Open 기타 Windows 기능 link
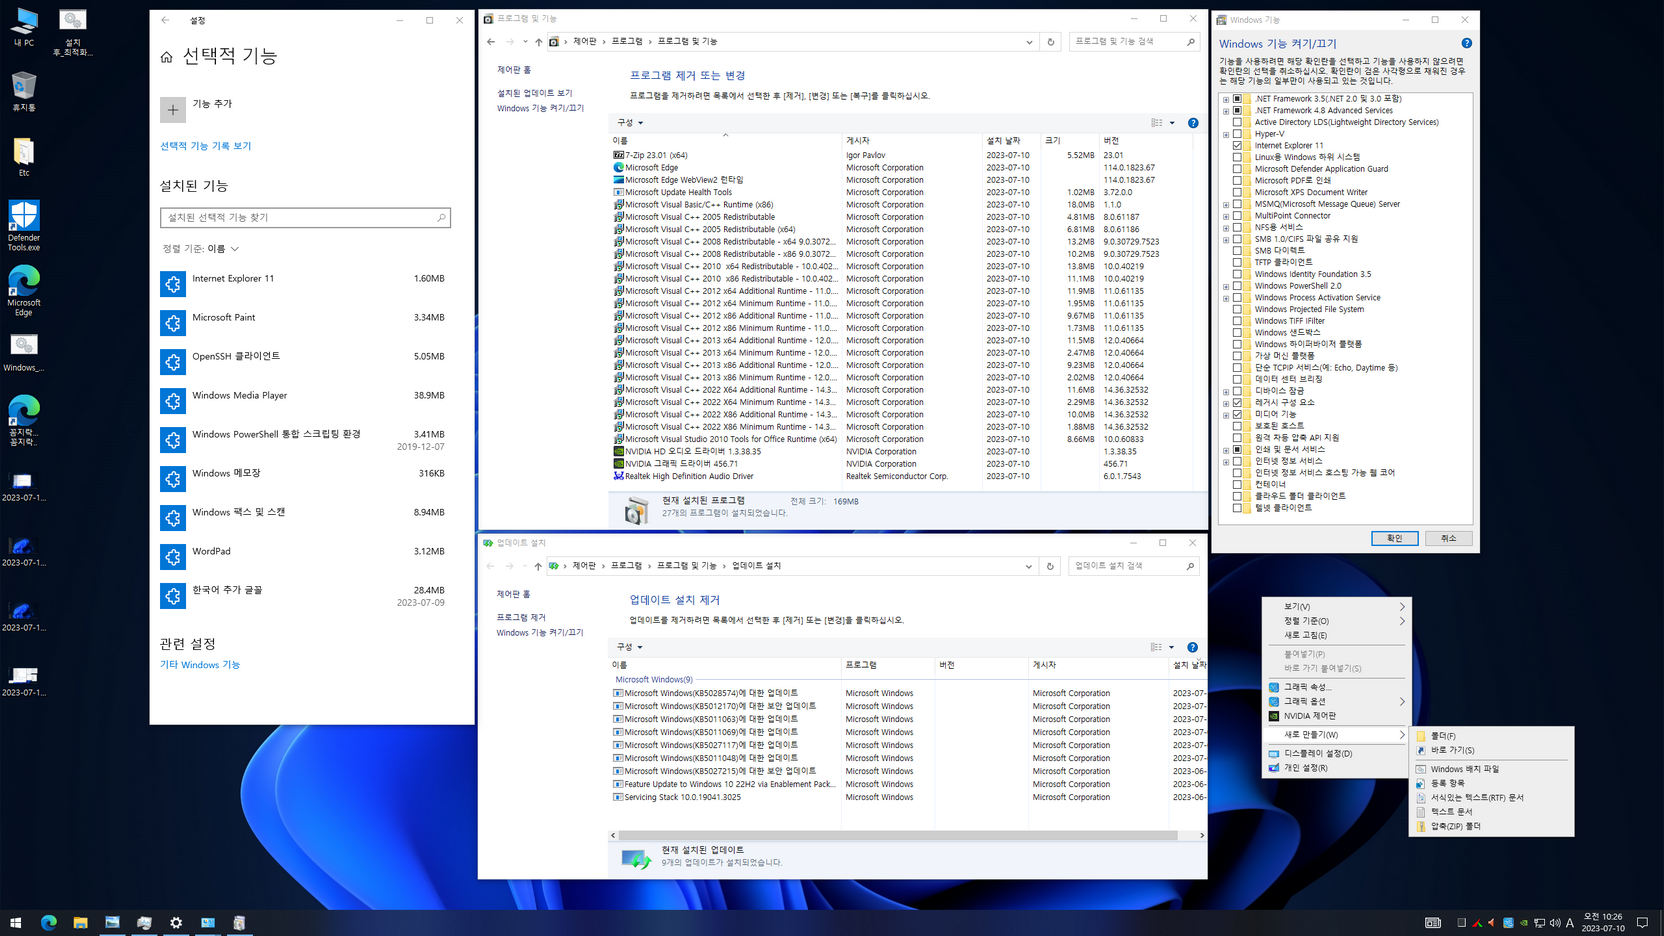1664x936 pixels. coord(200,665)
